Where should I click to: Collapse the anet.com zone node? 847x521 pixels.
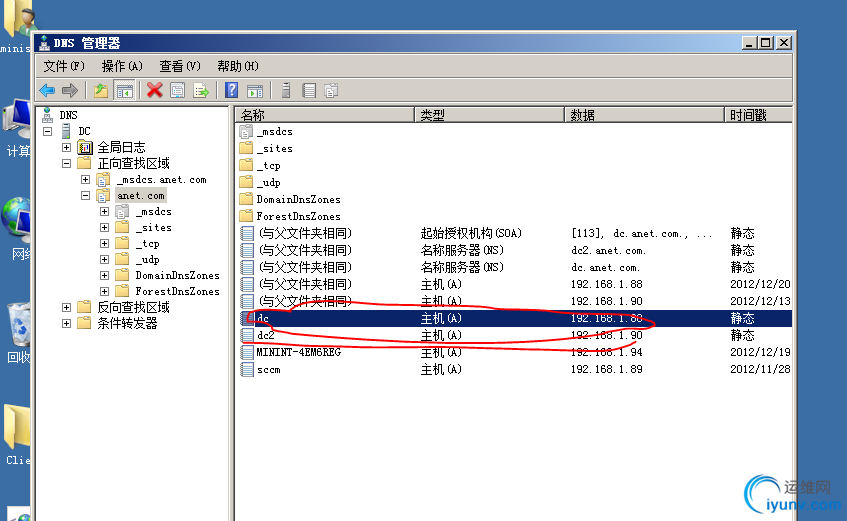85,196
